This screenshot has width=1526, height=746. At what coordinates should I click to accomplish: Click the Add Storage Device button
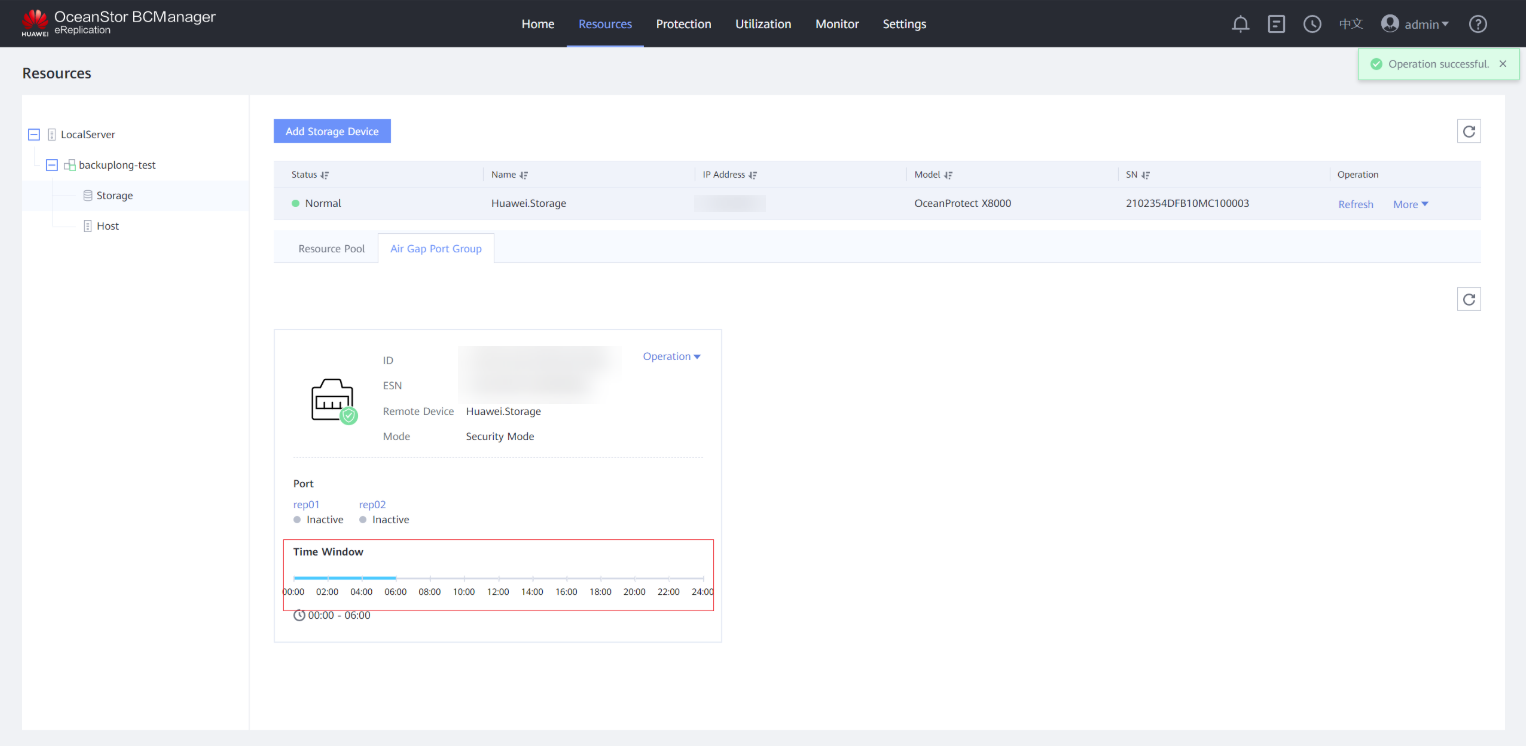click(332, 131)
